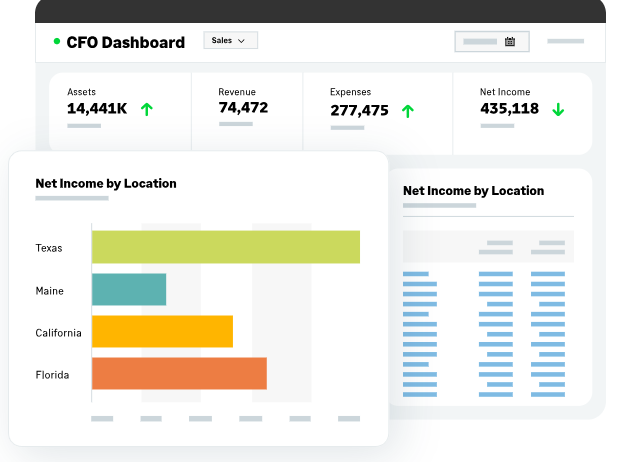
Task: Open the Sales dropdown
Action: tap(230, 41)
